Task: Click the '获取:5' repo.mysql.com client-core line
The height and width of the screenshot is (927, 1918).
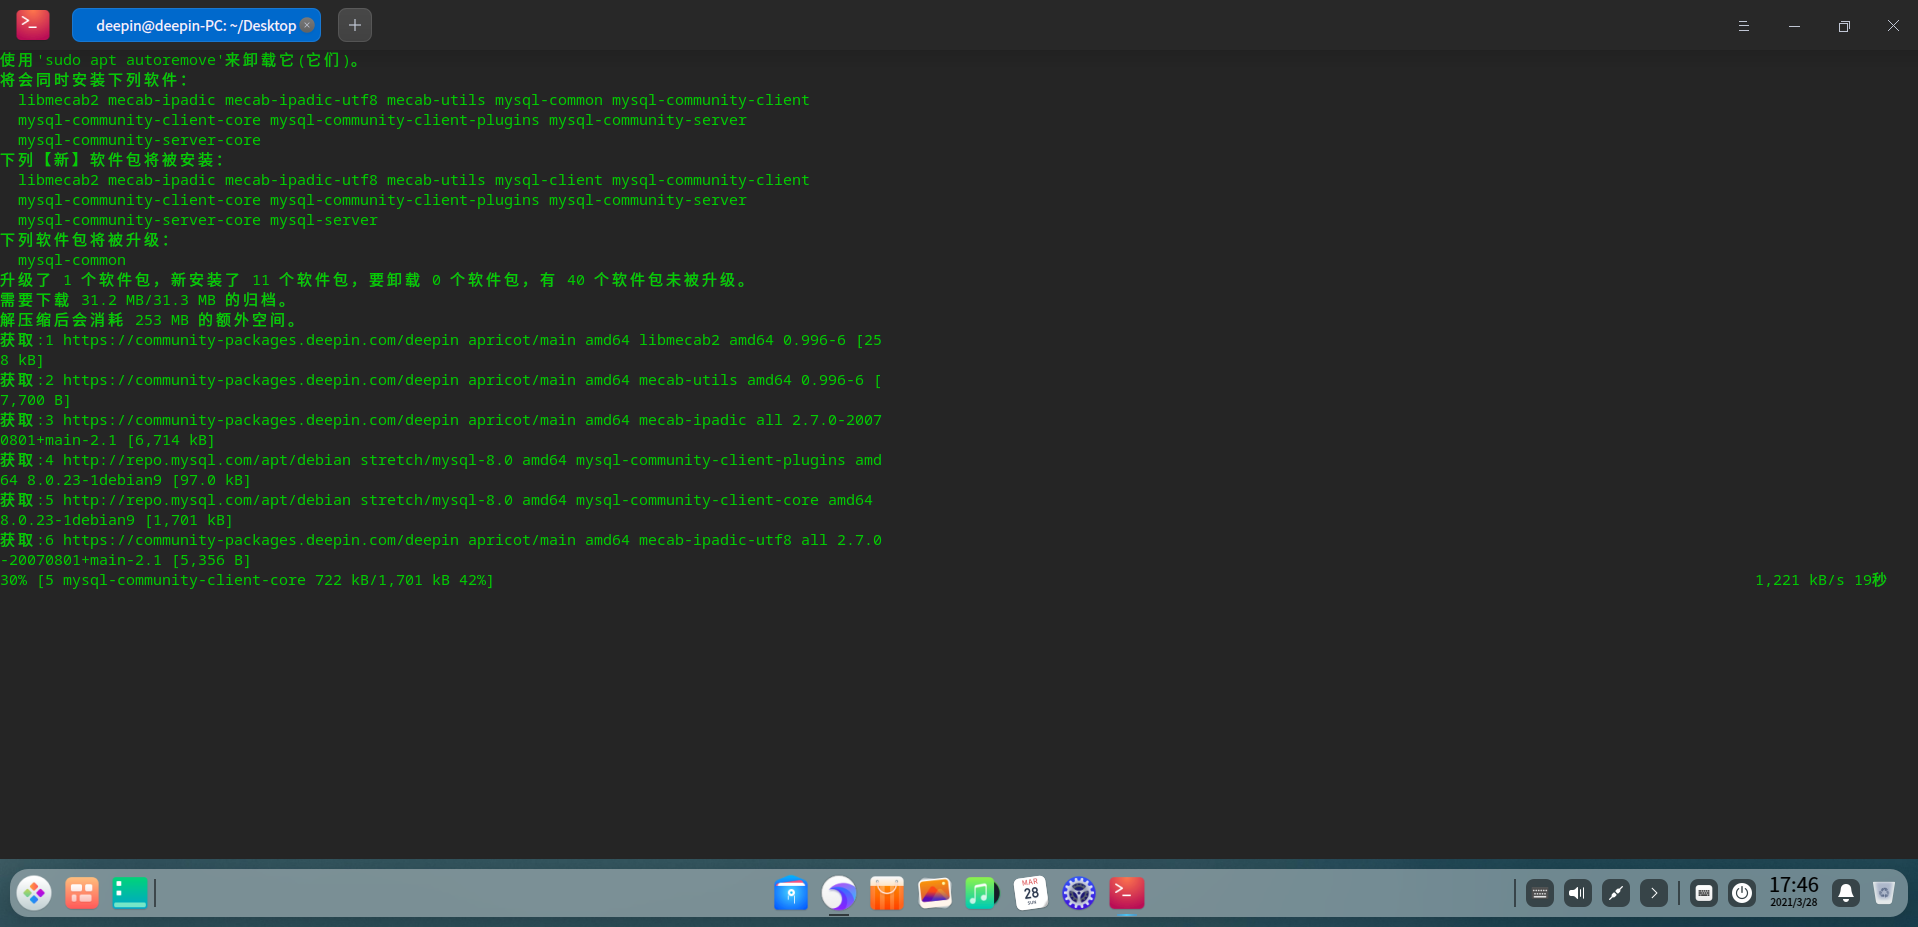Action: click(x=437, y=500)
